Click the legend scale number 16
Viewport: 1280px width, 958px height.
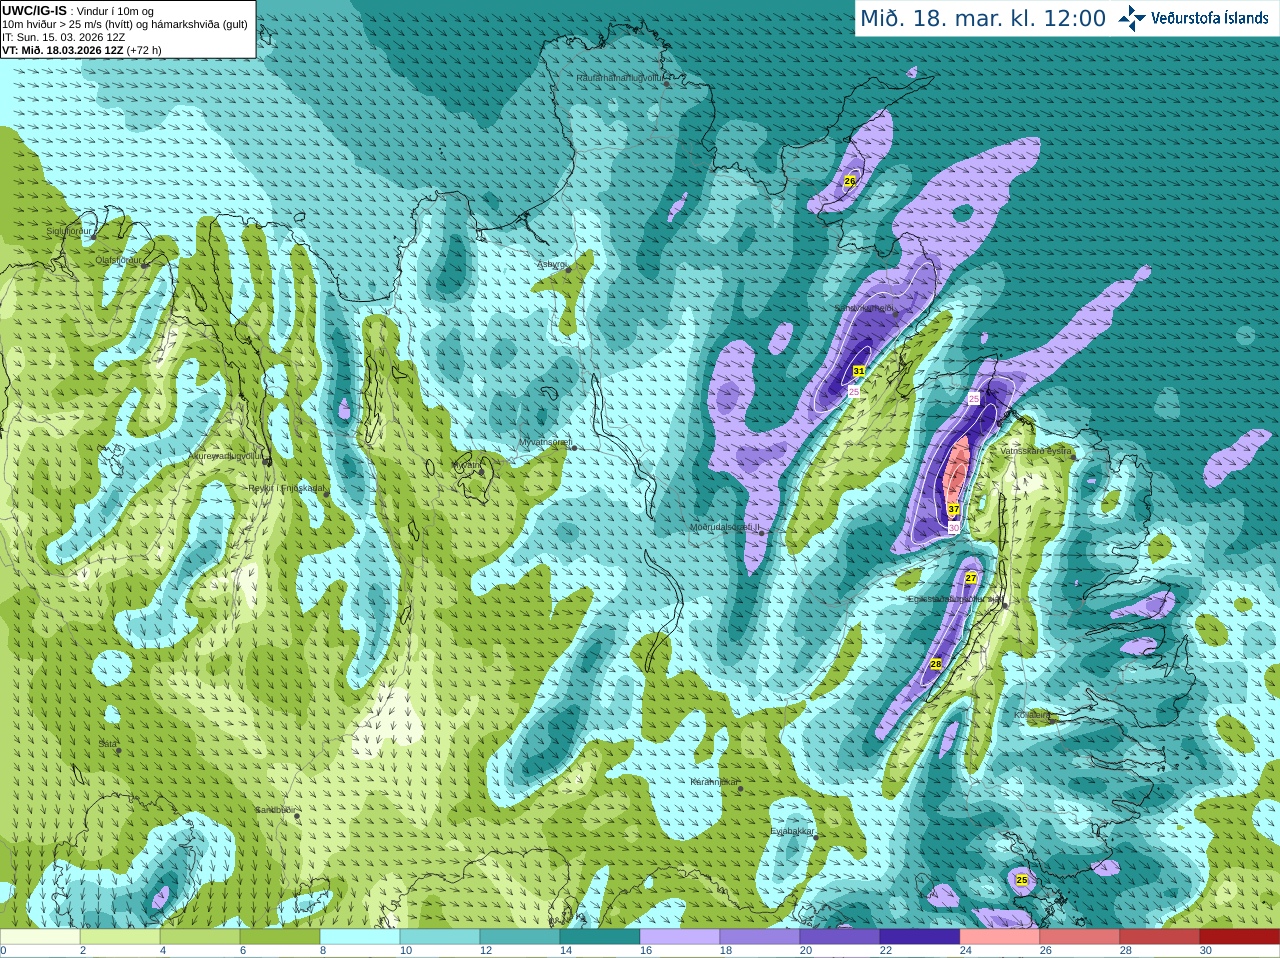pyautogui.click(x=646, y=951)
